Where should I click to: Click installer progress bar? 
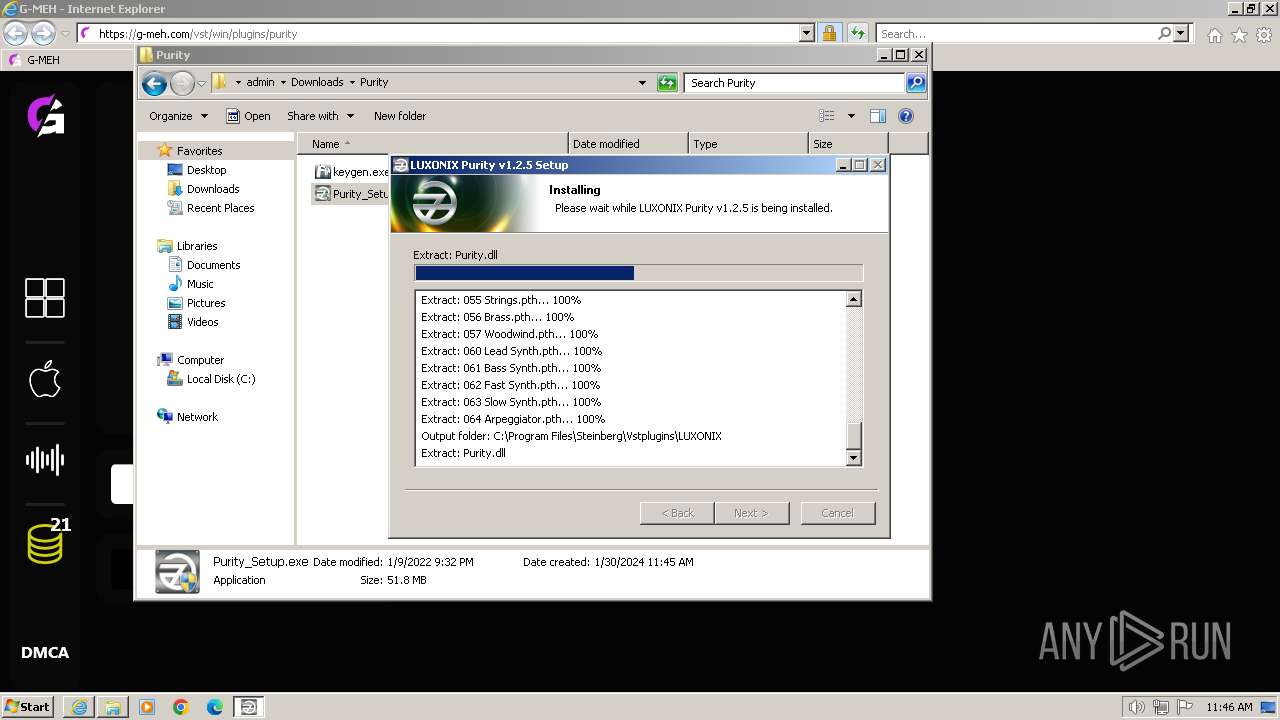coord(638,273)
